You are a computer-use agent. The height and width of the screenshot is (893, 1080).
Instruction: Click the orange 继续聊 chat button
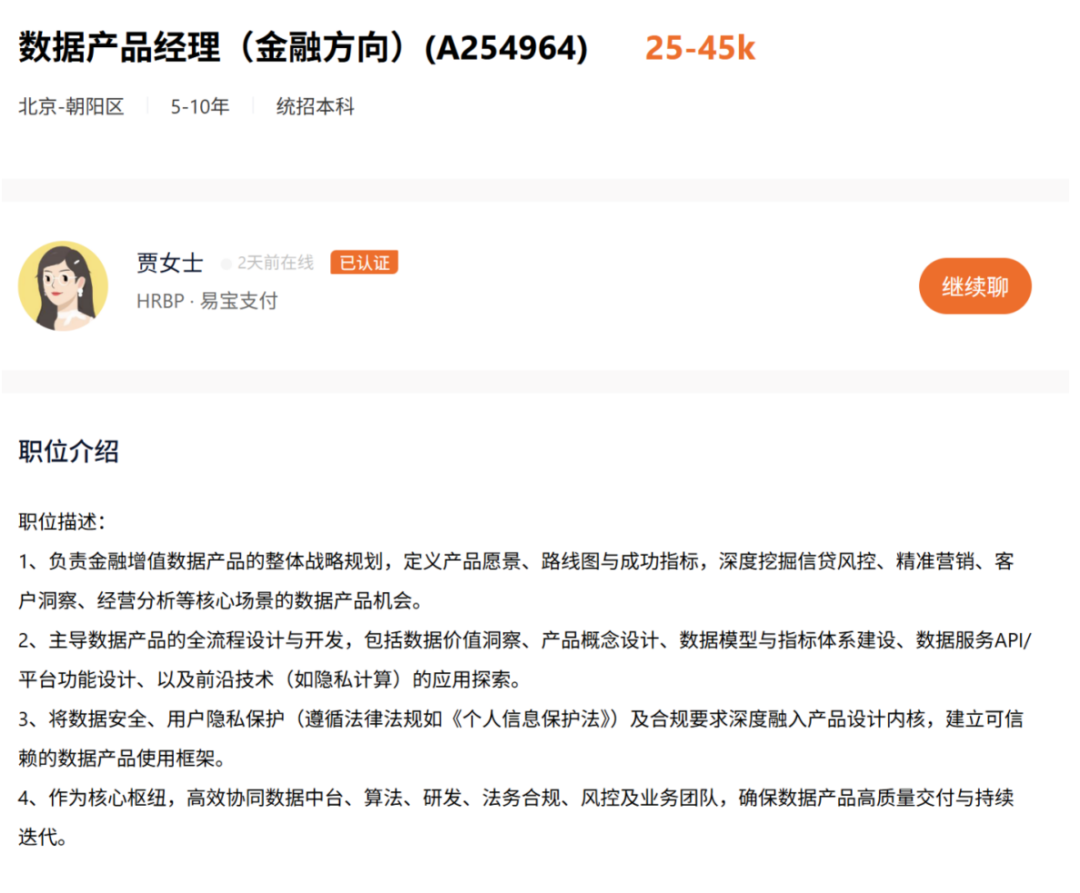point(975,285)
